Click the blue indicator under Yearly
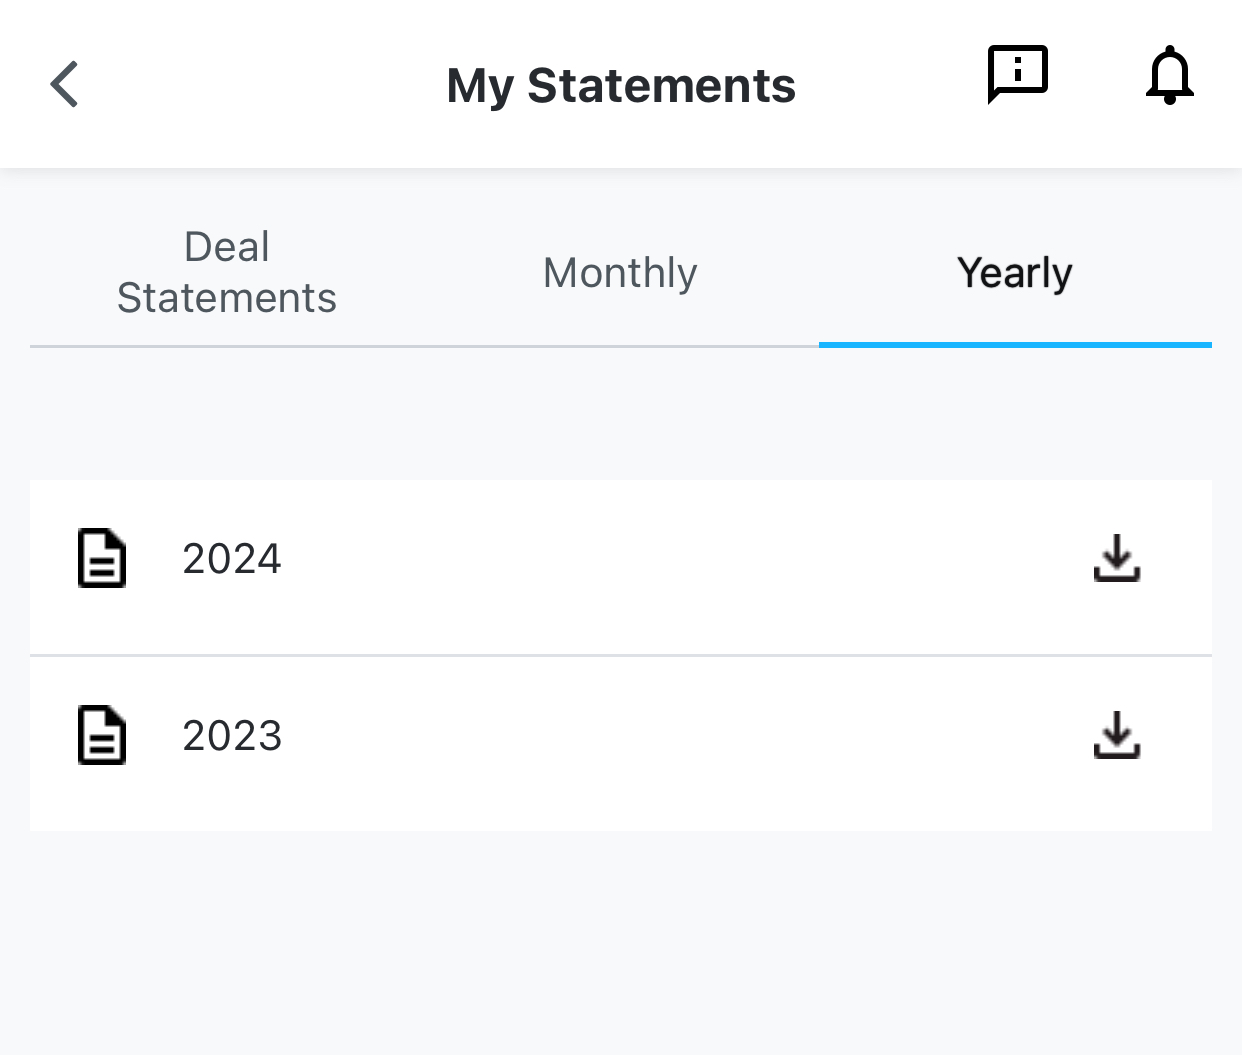This screenshot has width=1242, height=1055. tap(1014, 344)
